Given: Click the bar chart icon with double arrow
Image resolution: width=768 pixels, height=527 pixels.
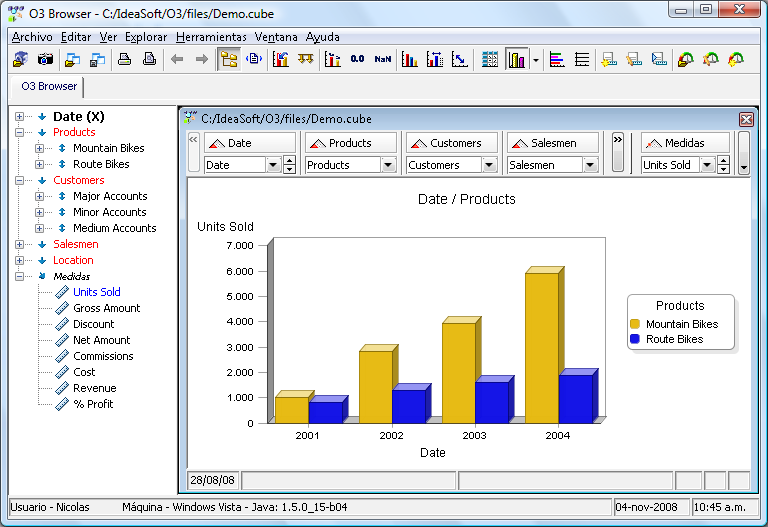Looking at the screenshot, I should click(434, 59).
